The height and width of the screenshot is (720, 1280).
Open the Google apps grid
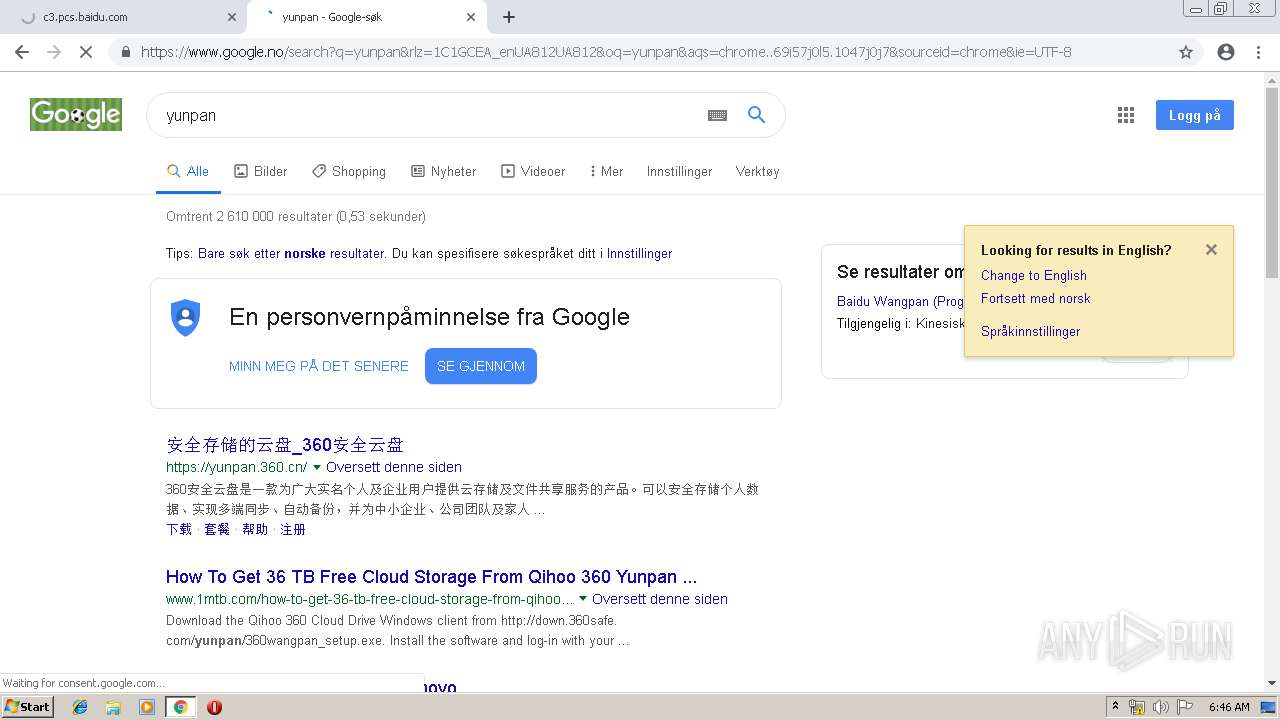(1126, 115)
